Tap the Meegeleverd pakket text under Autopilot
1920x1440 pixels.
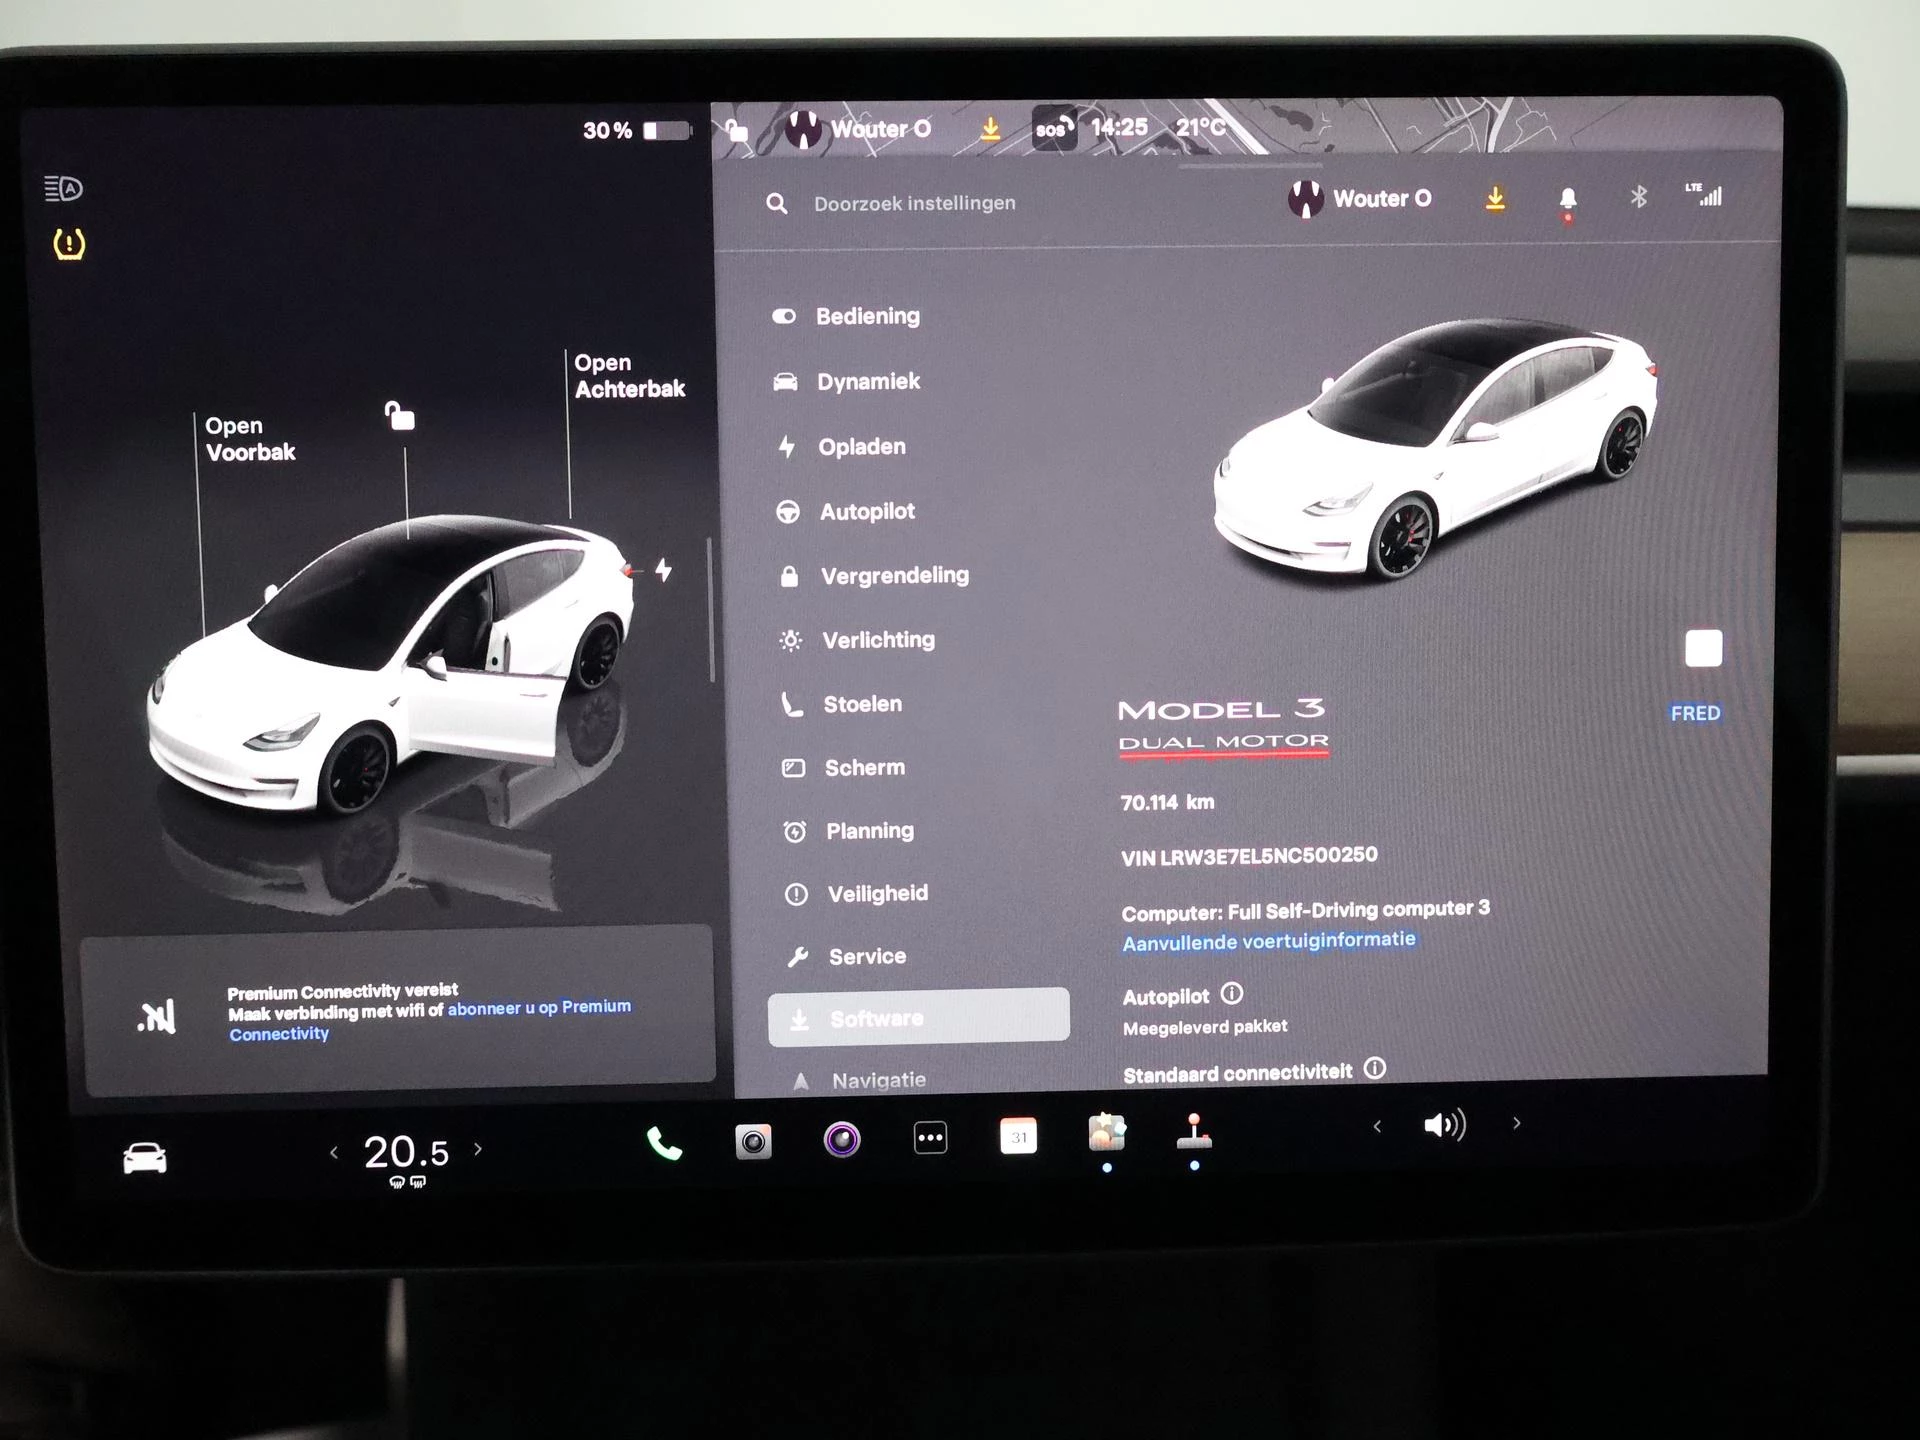[x=1205, y=1027]
